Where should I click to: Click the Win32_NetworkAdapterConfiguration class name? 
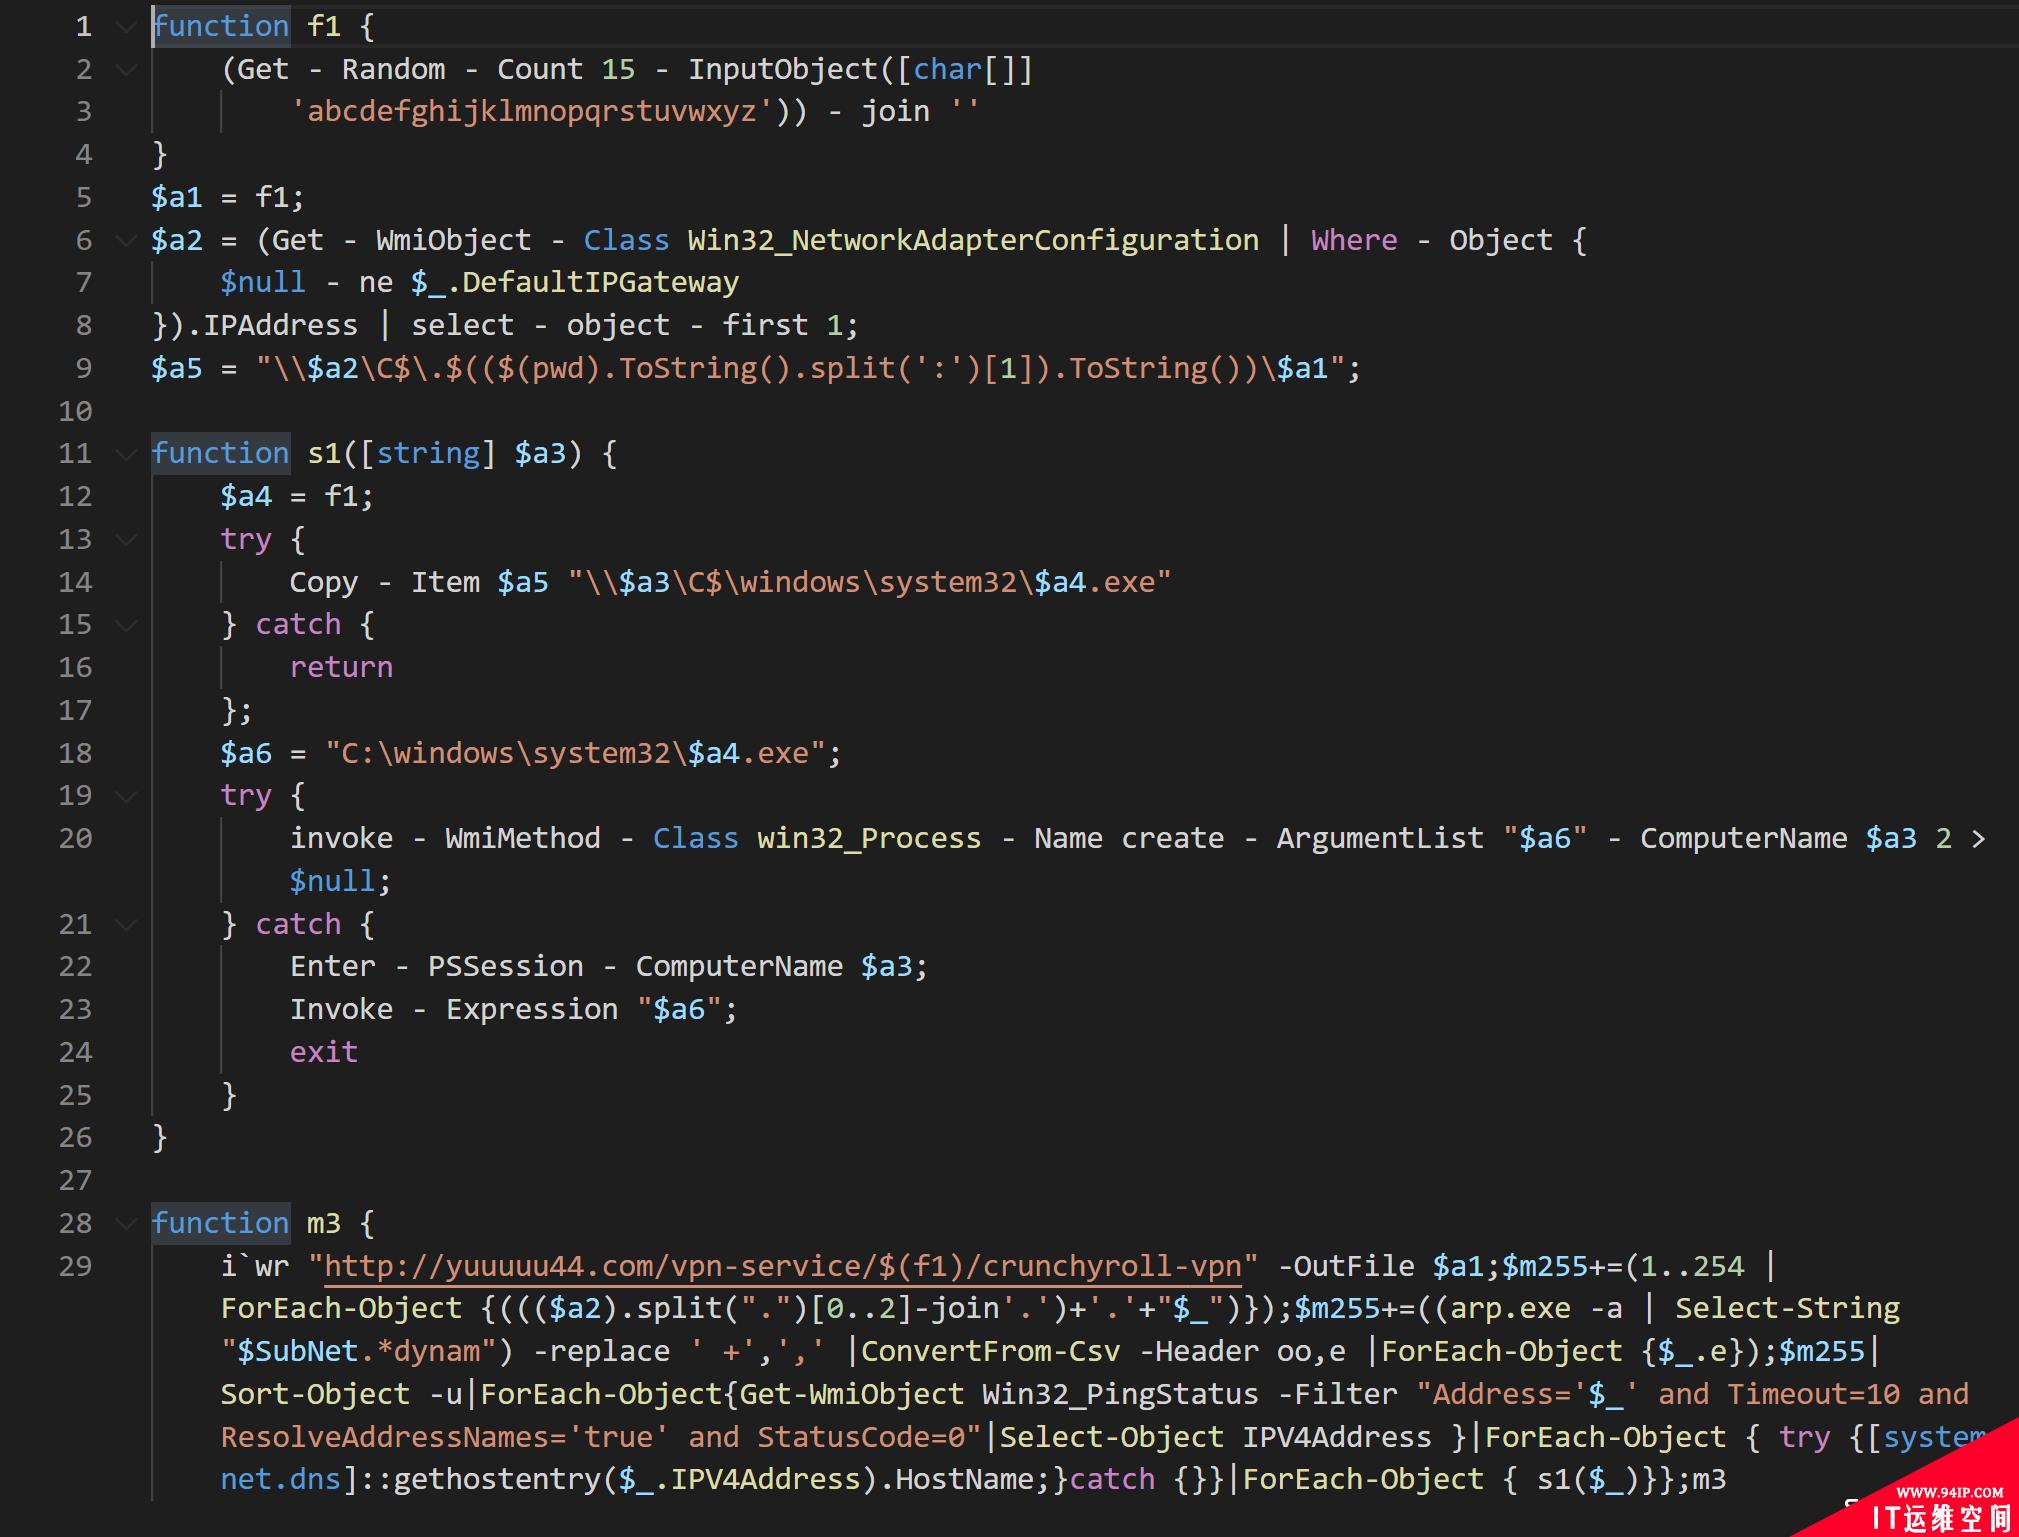(x=973, y=241)
